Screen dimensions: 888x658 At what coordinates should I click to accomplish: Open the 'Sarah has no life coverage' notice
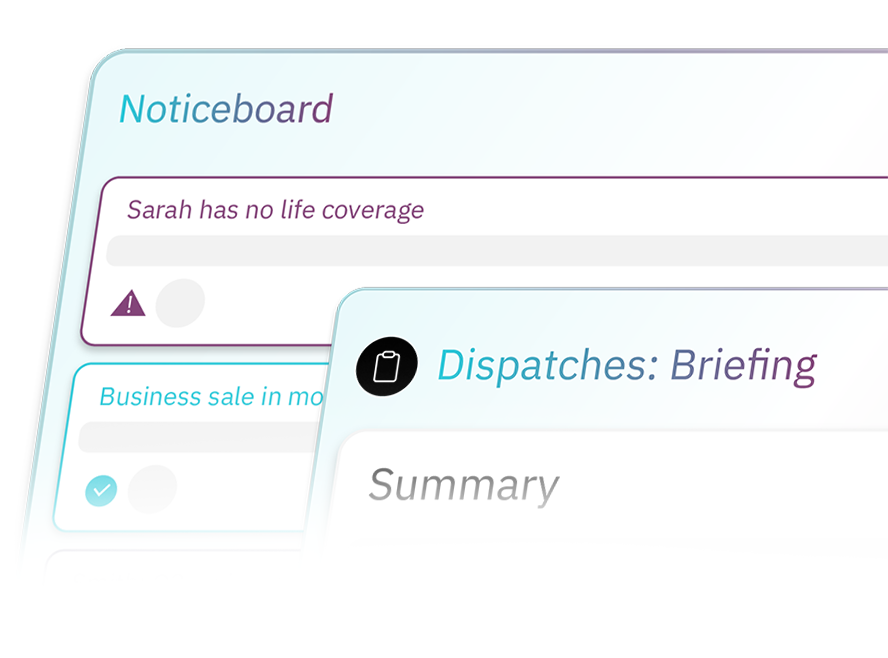pyautogui.click(x=275, y=210)
